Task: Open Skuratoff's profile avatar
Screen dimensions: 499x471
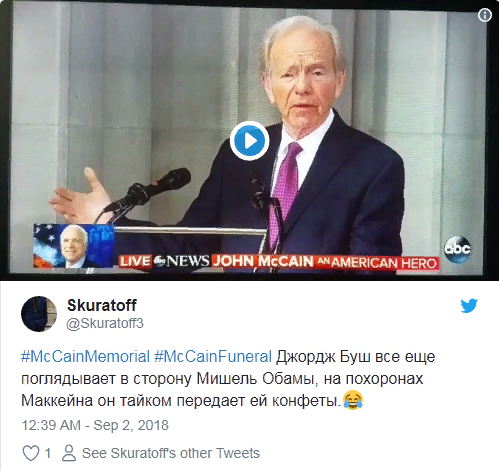Action: pyautogui.click(x=39, y=314)
